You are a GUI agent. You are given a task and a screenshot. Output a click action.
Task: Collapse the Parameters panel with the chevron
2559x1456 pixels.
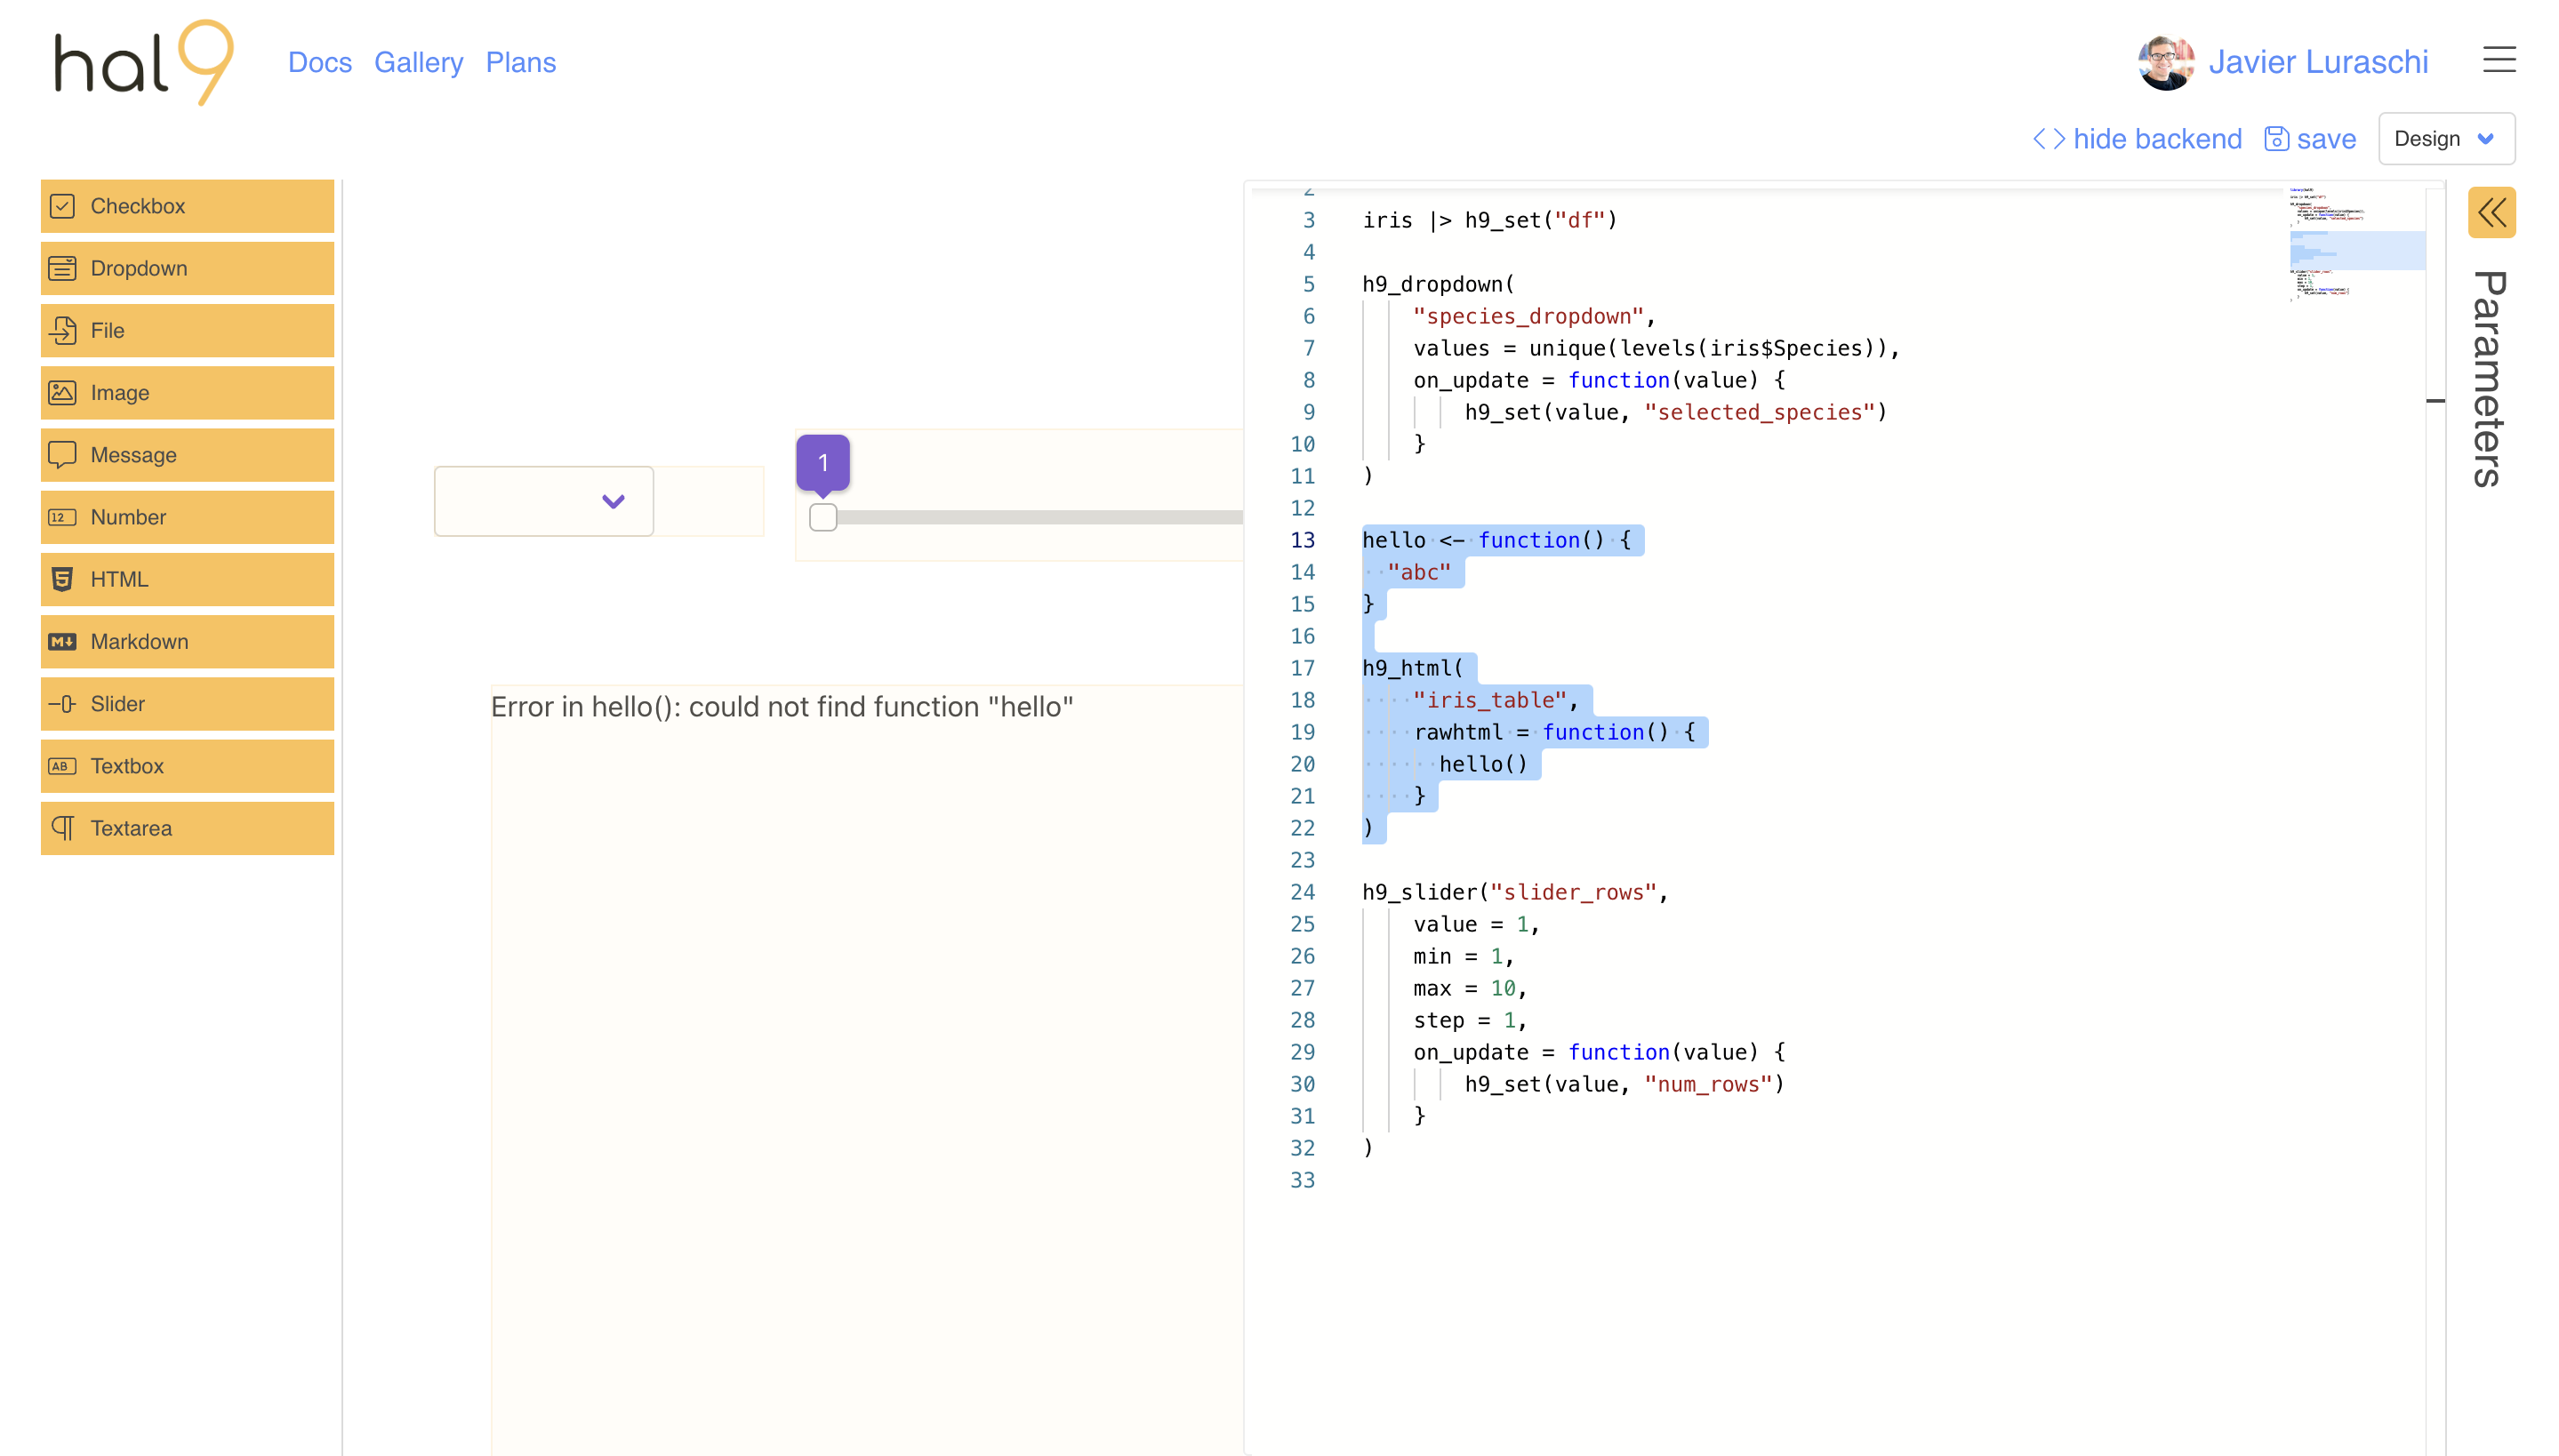click(x=2491, y=212)
